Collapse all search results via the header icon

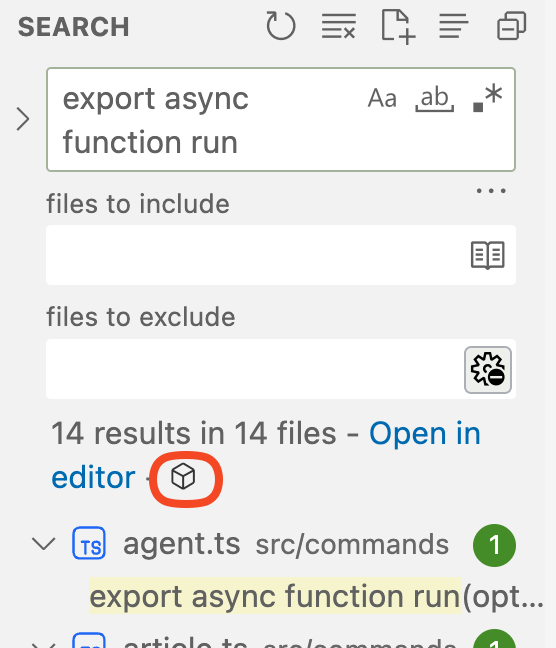pos(511,26)
